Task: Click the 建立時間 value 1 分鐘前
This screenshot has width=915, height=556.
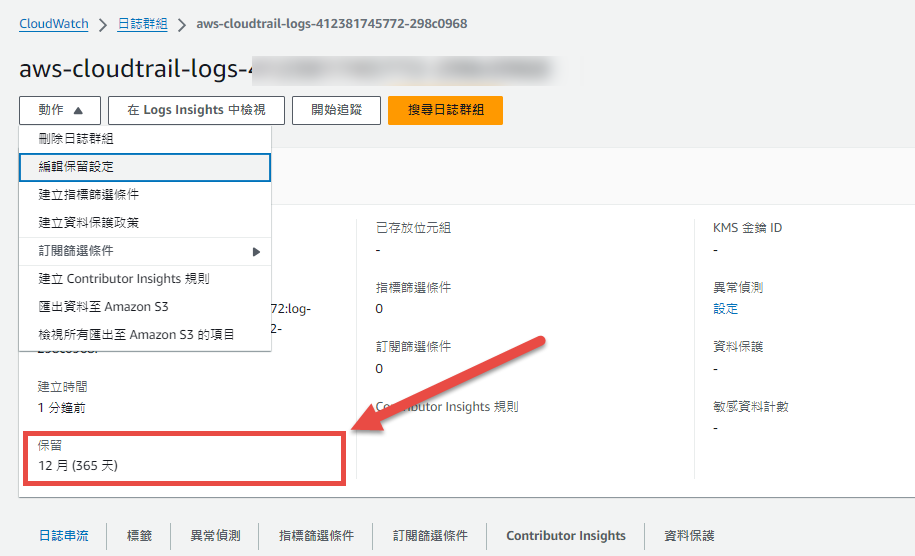Action: click(62, 408)
